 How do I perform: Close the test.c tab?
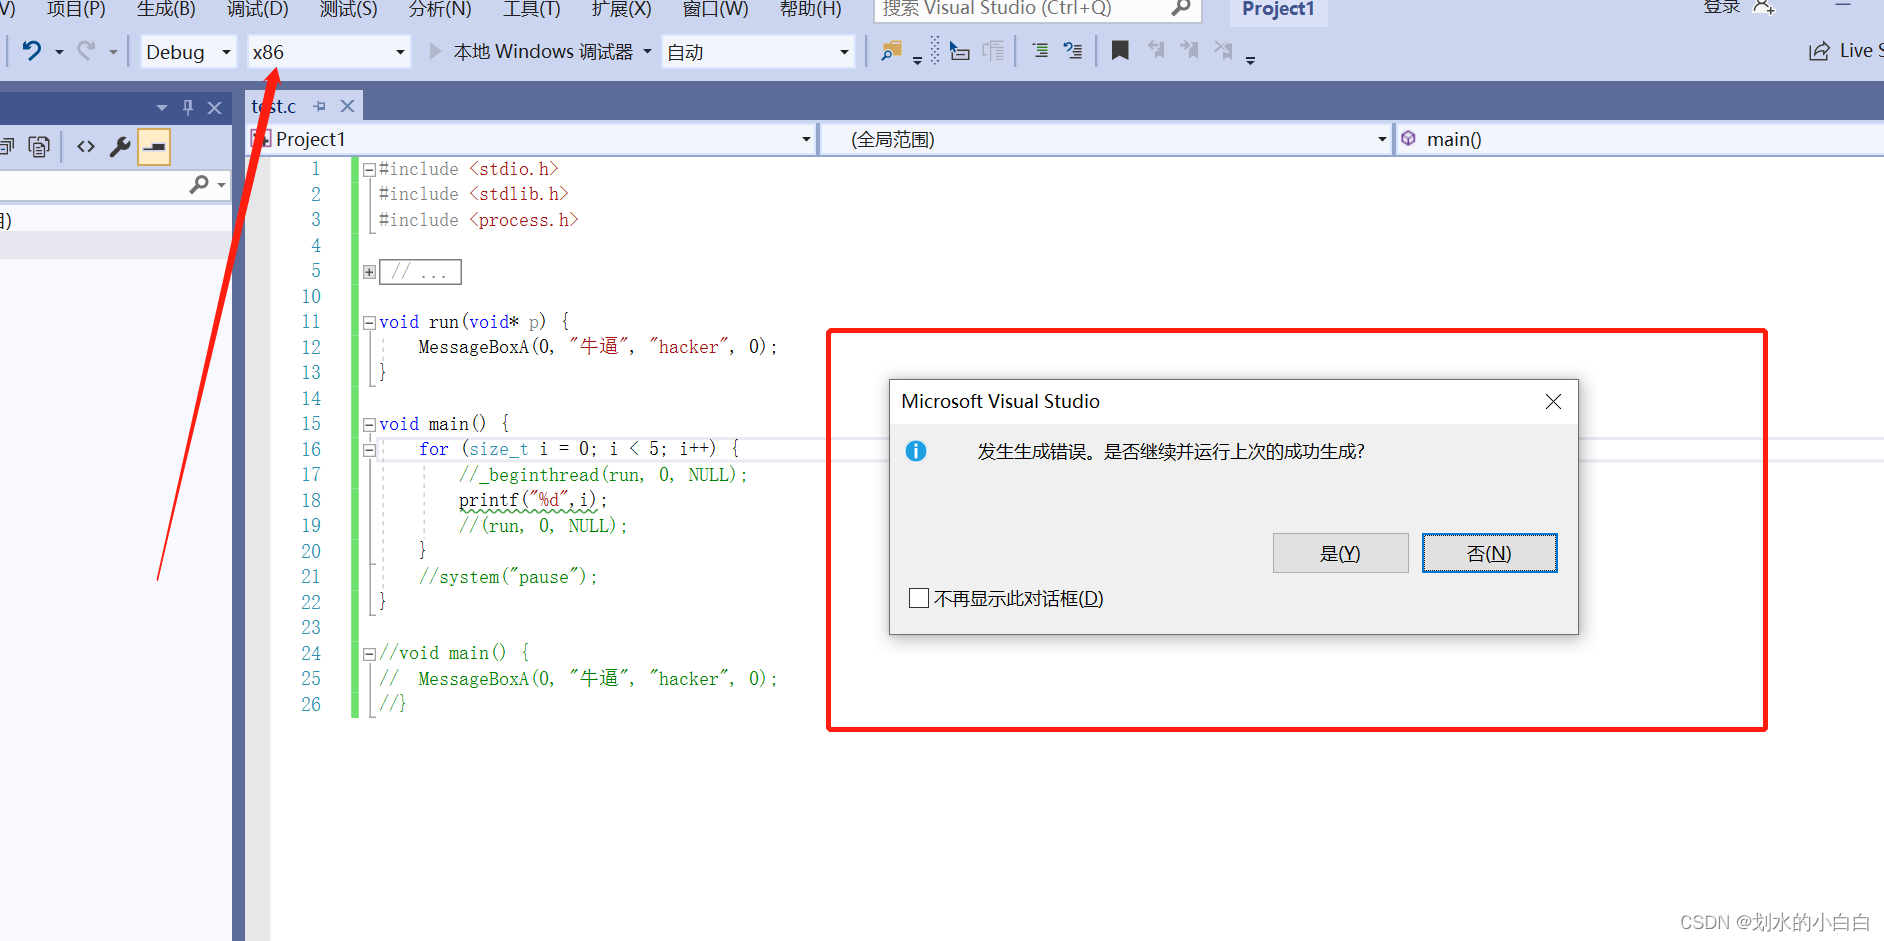(347, 106)
